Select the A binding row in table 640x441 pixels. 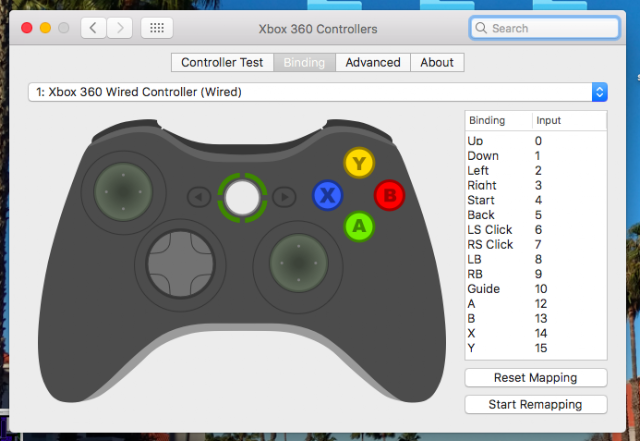pyautogui.click(x=536, y=303)
